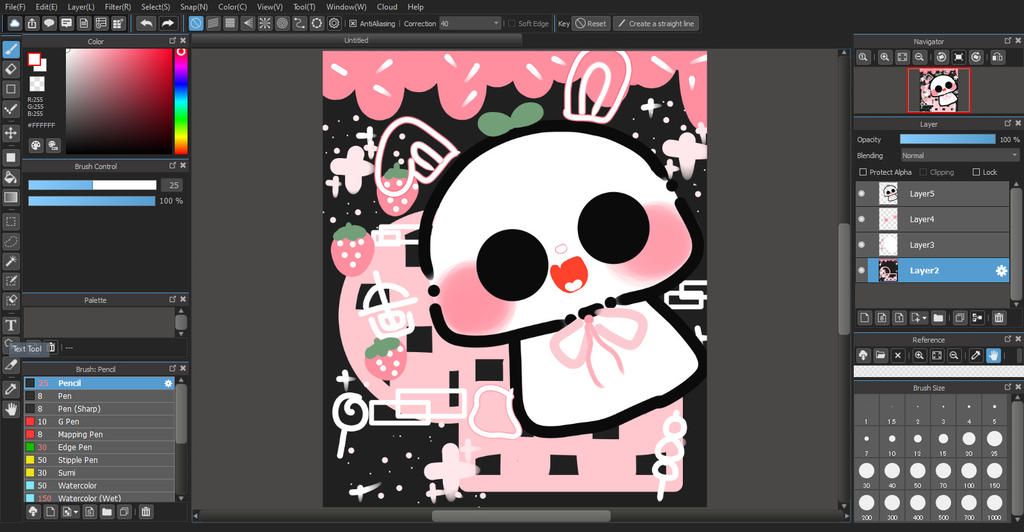Image resolution: width=1024 pixels, height=532 pixels.
Task: Choose the Move tool
Action: click(11, 133)
